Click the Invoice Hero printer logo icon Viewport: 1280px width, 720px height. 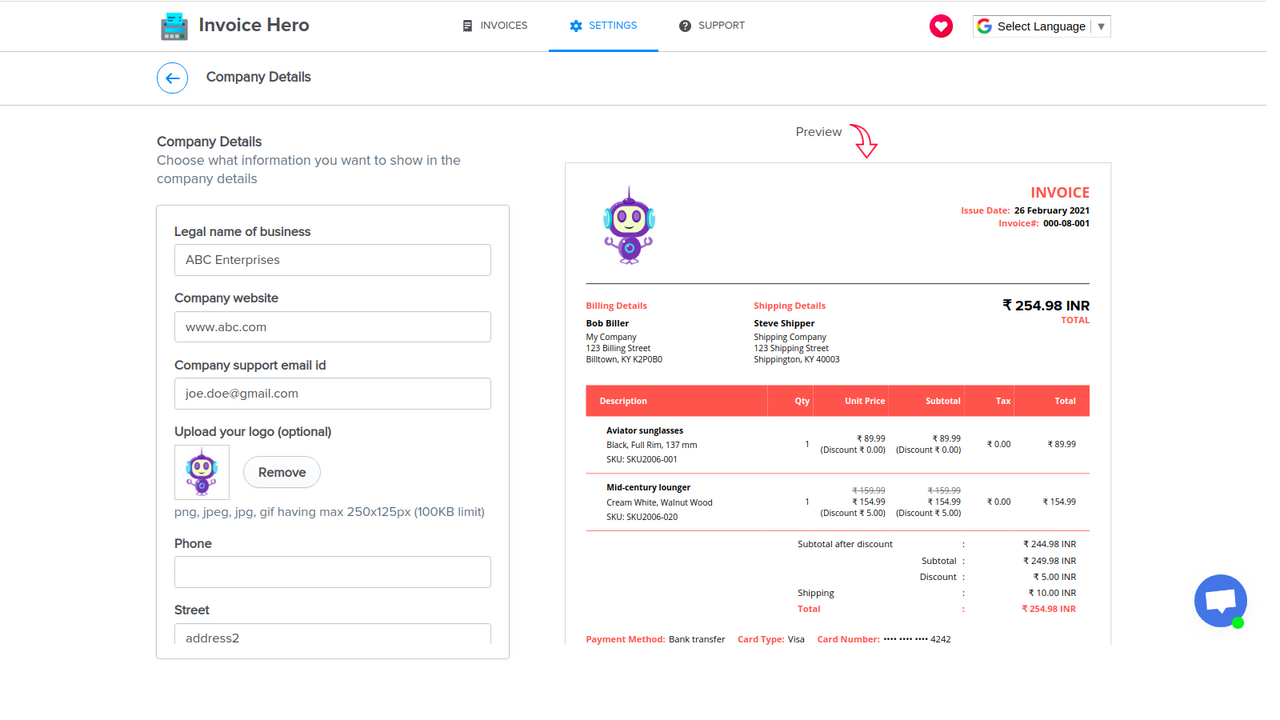click(174, 25)
